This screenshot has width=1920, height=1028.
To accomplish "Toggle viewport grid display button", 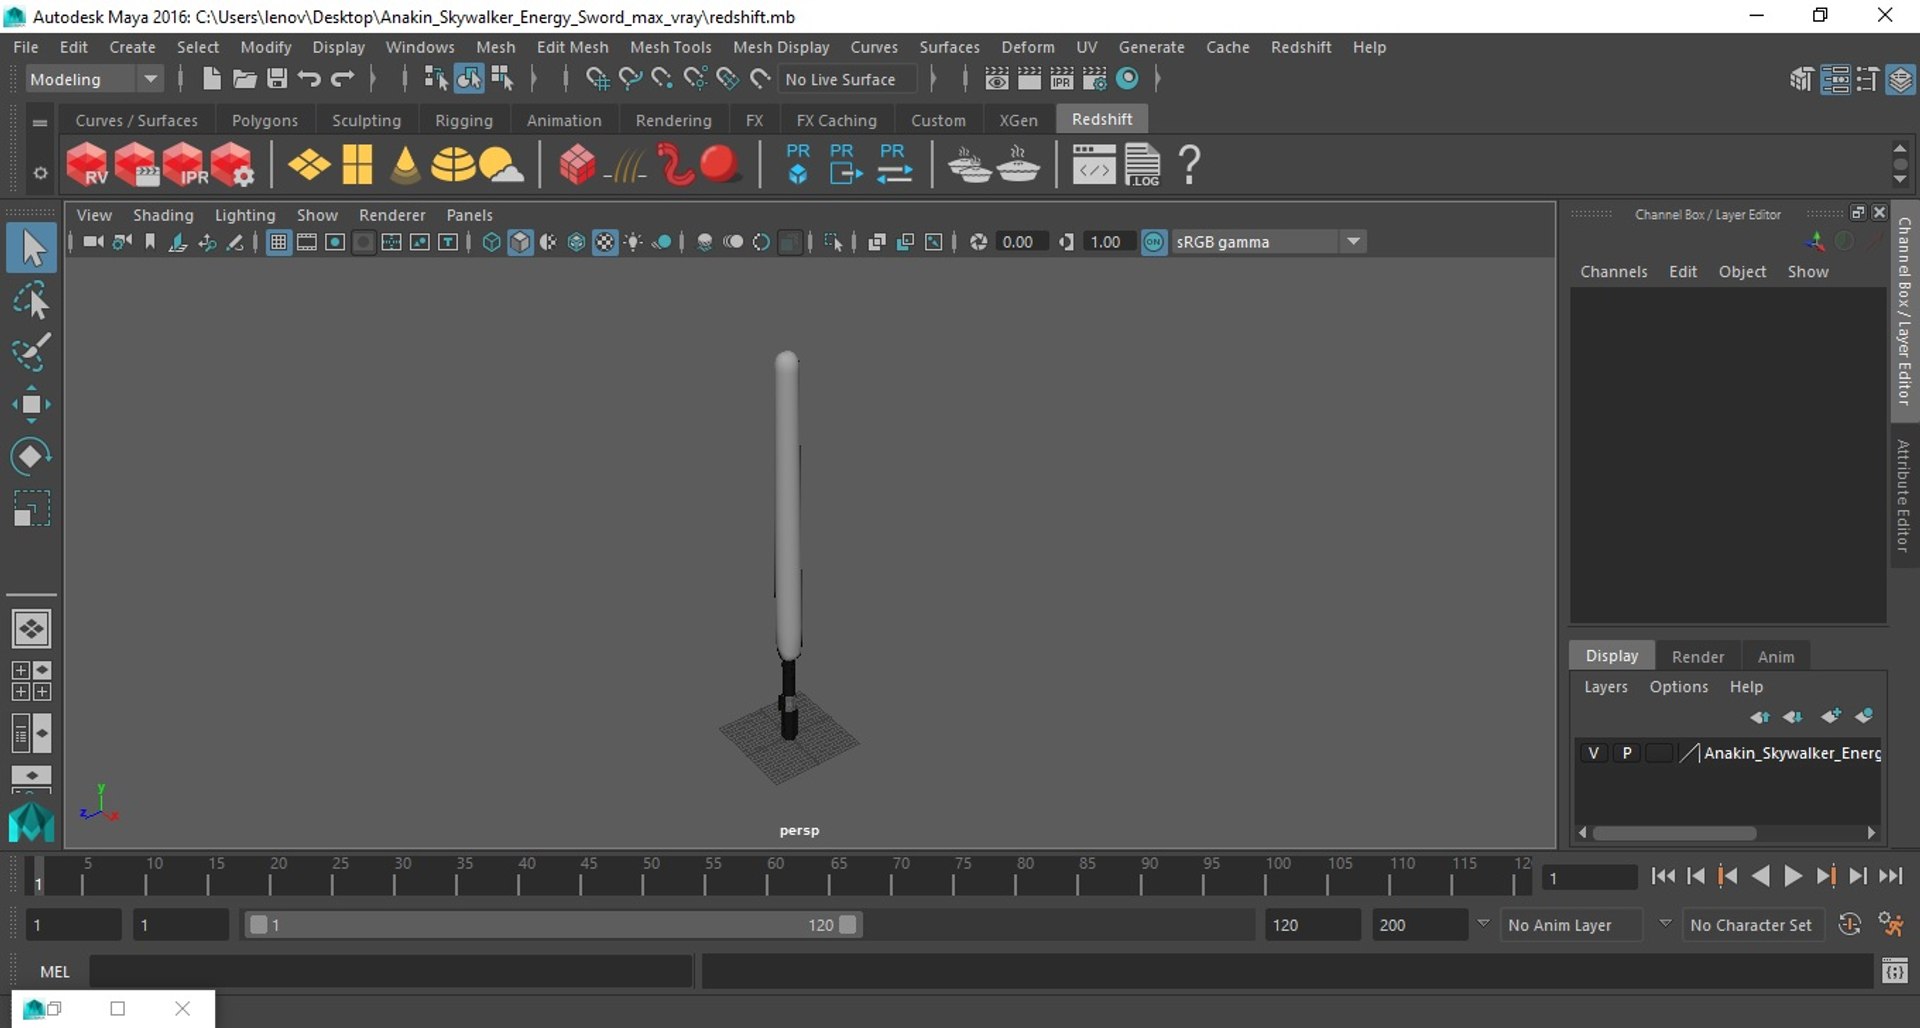I will point(279,242).
